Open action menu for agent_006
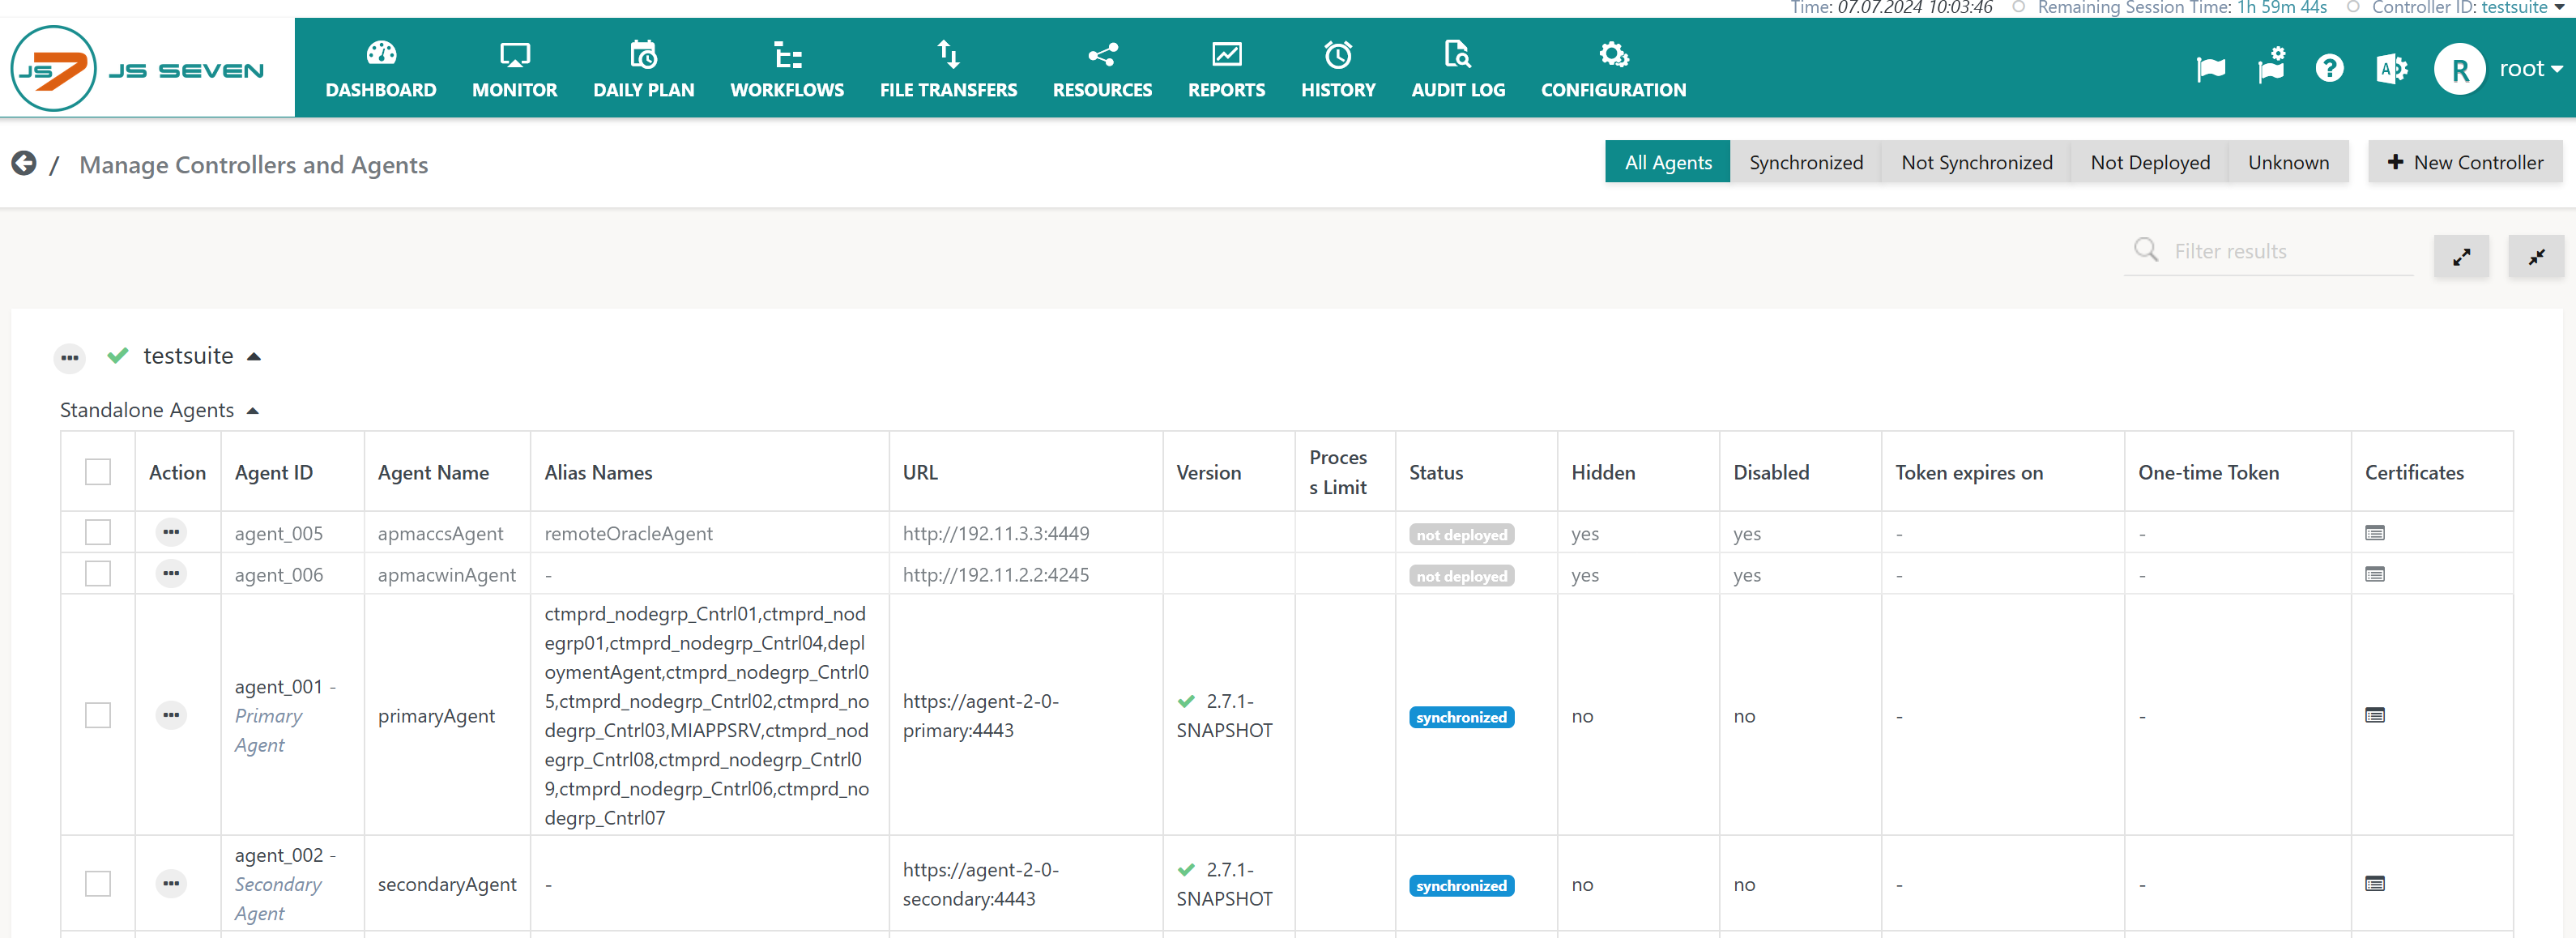The image size is (2576, 938). [x=171, y=573]
